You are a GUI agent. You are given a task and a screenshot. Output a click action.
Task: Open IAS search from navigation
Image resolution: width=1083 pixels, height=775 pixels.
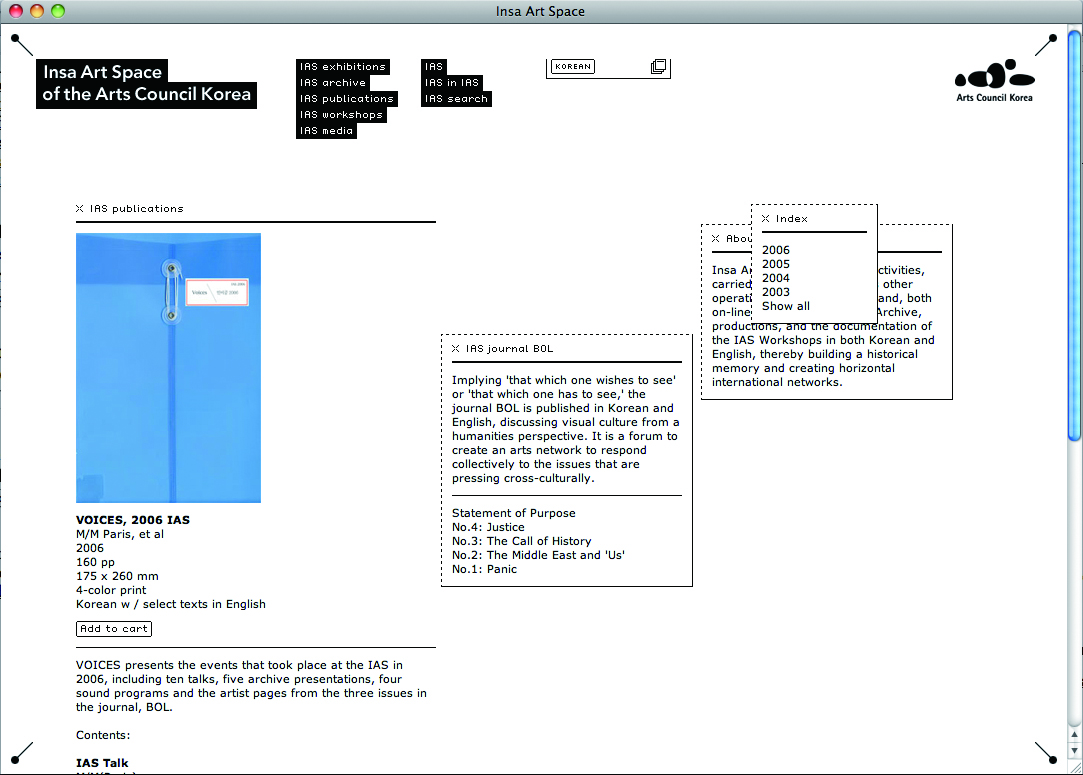456,99
